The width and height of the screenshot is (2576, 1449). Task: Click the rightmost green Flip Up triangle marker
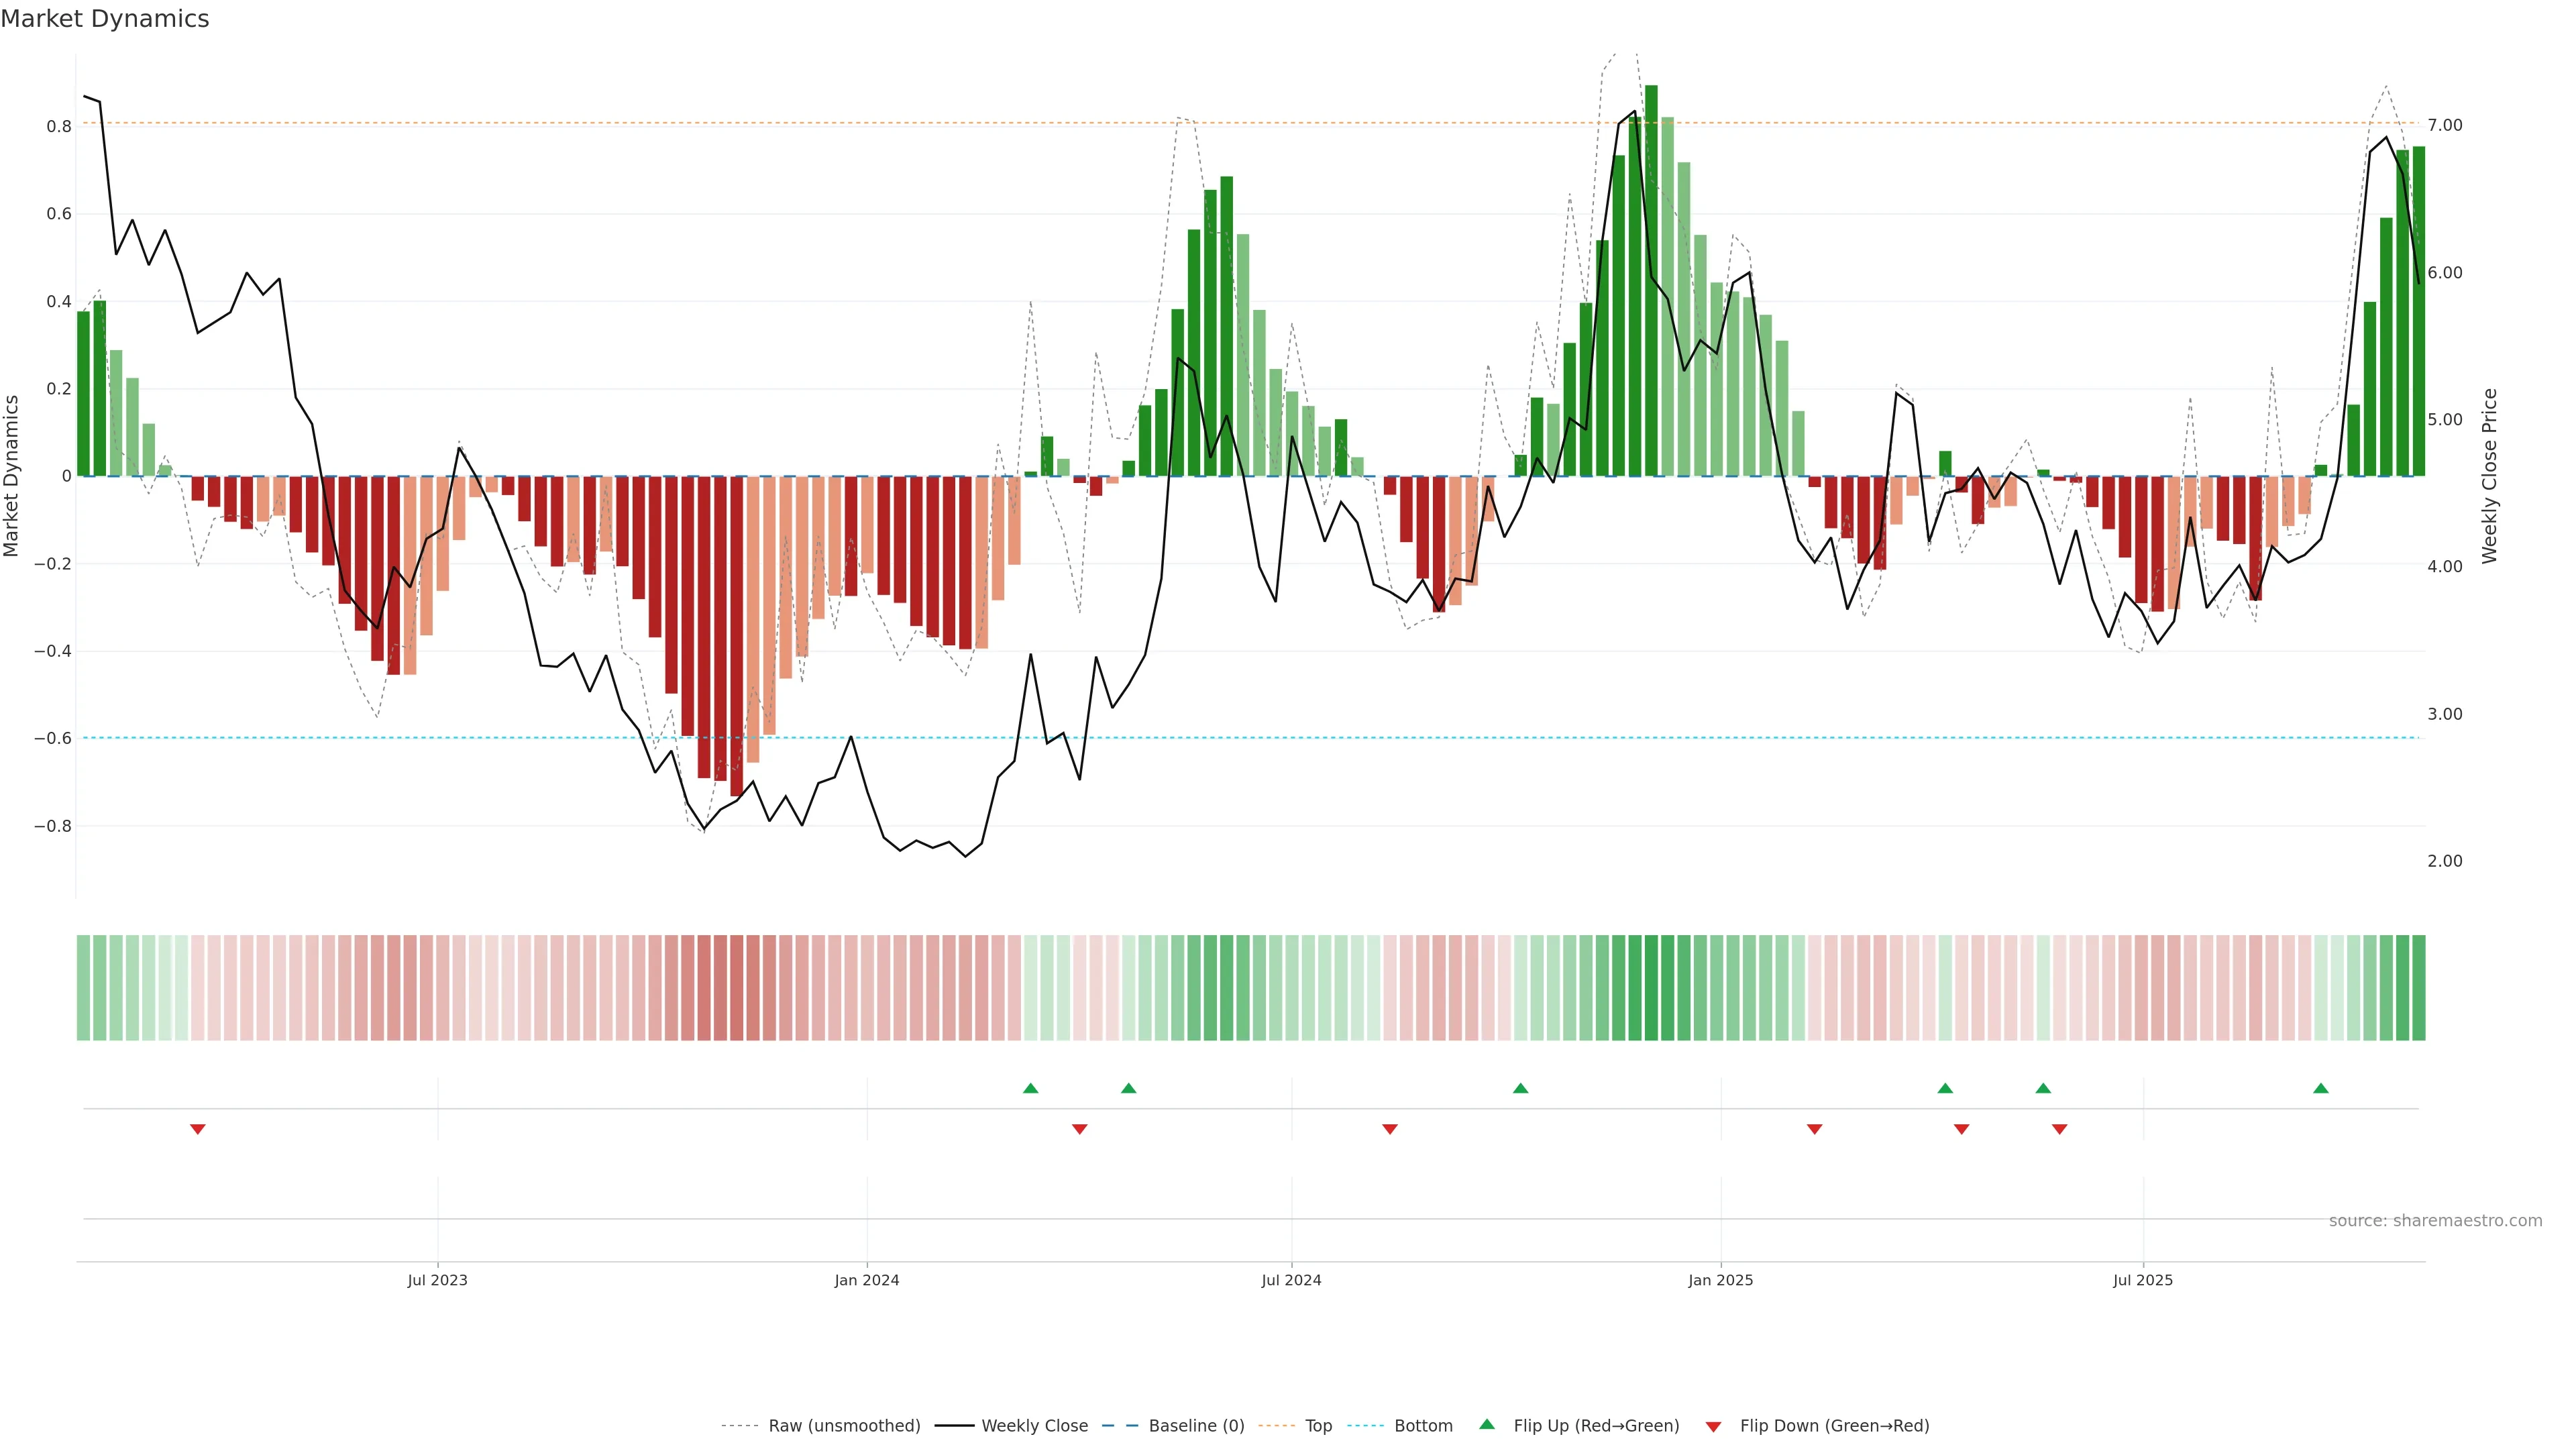pyautogui.click(x=2320, y=1088)
